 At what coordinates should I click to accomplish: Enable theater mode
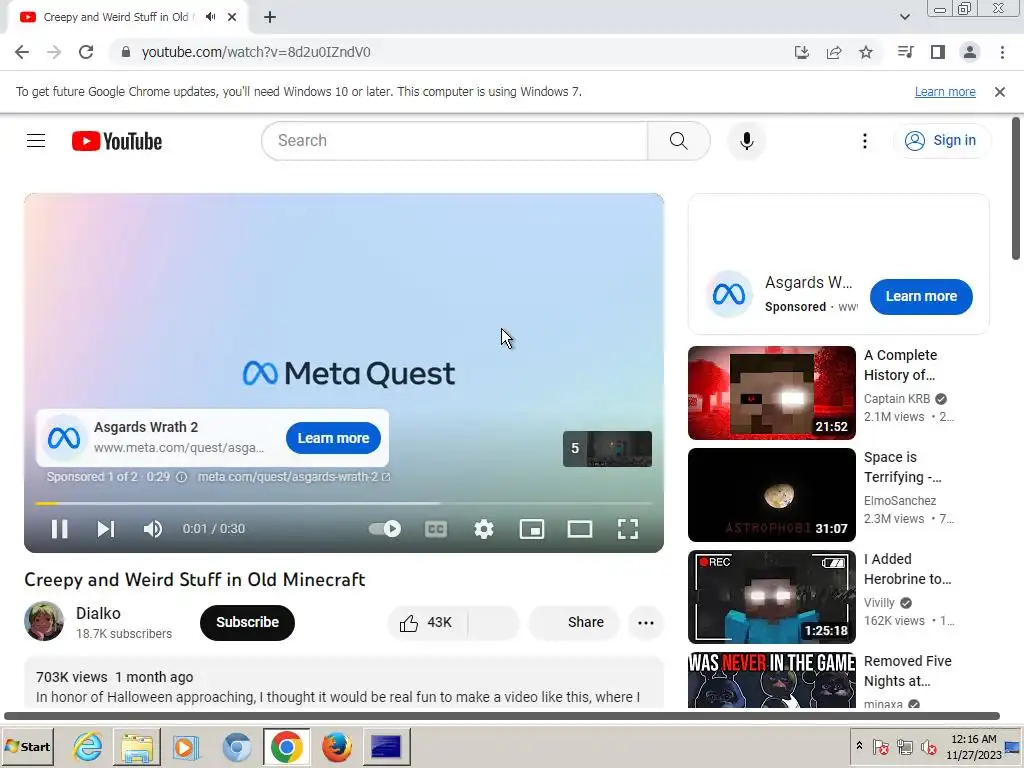[580, 529]
